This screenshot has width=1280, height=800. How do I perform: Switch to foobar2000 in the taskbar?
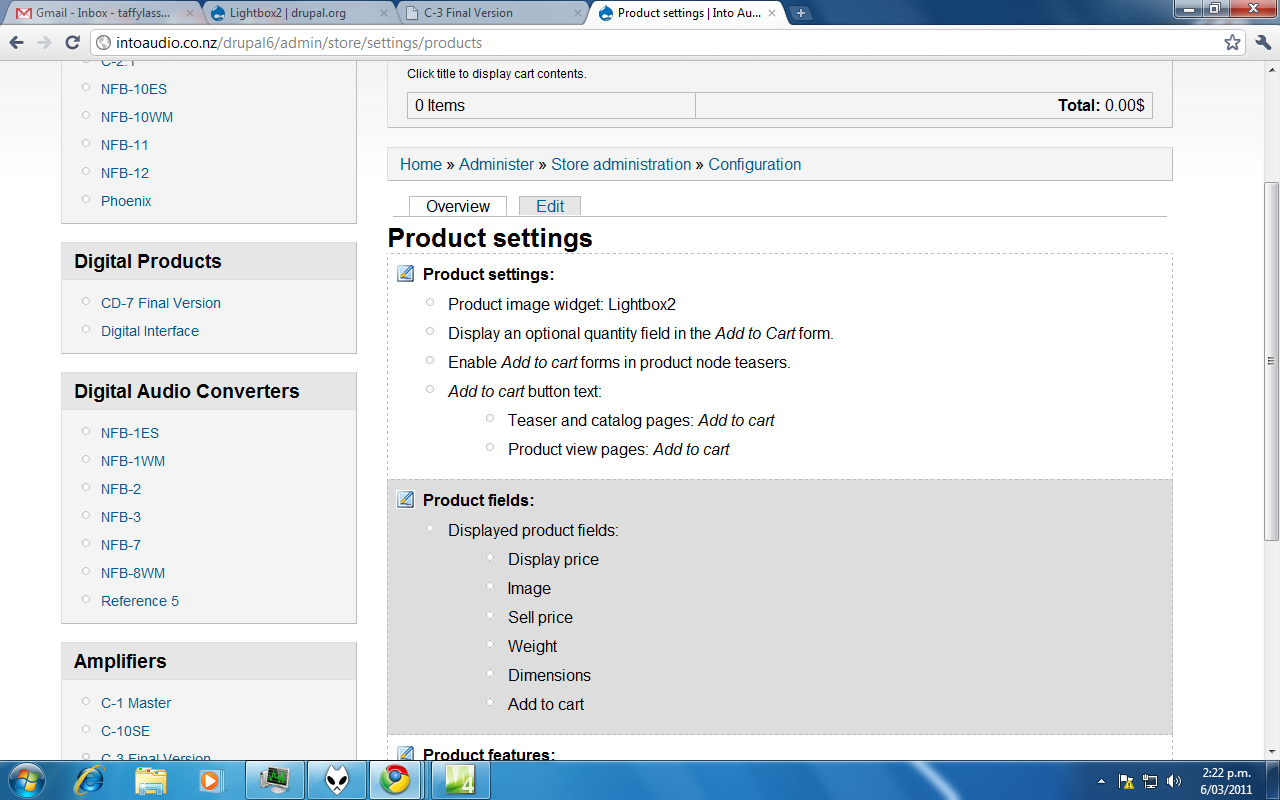[336, 780]
